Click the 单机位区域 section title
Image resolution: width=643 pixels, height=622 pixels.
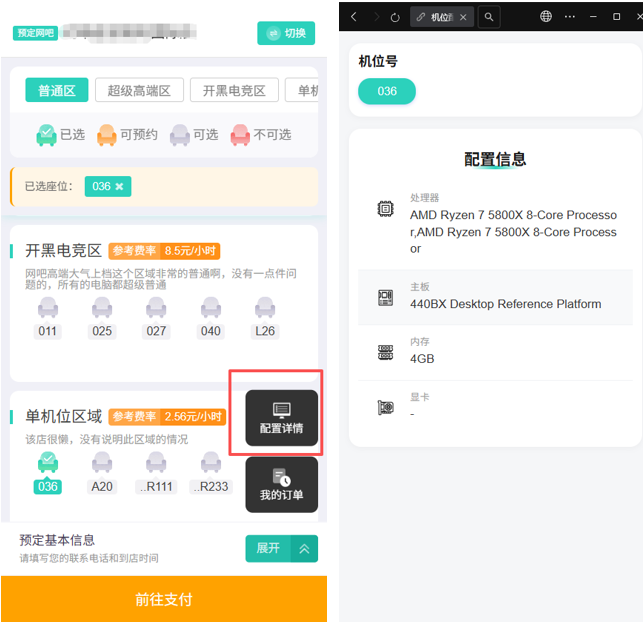pyautogui.click(x=64, y=417)
